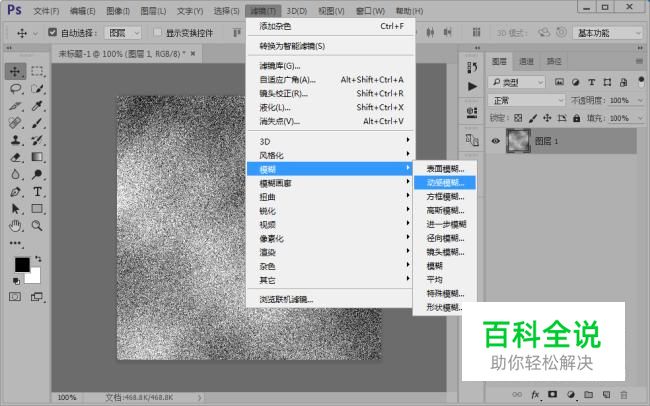The width and height of the screenshot is (650, 406).
Task: Choose 动感模糊 from blur submenu
Action: [445, 182]
